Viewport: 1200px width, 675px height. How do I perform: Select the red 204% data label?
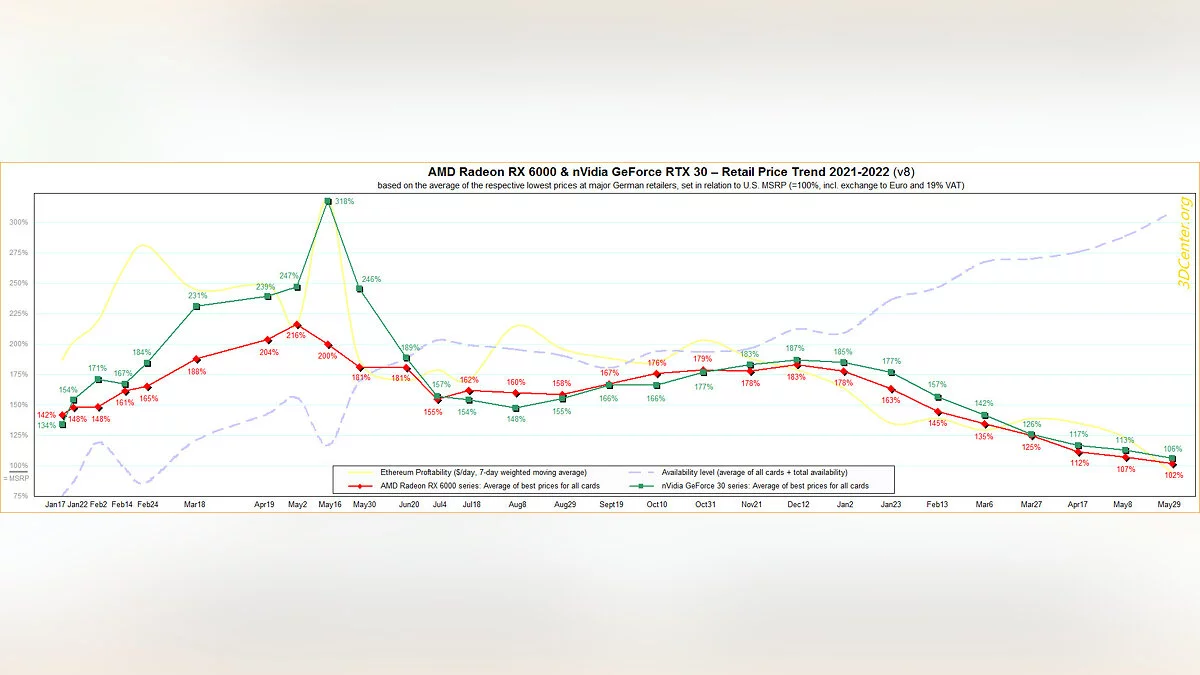click(x=269, y=352)
